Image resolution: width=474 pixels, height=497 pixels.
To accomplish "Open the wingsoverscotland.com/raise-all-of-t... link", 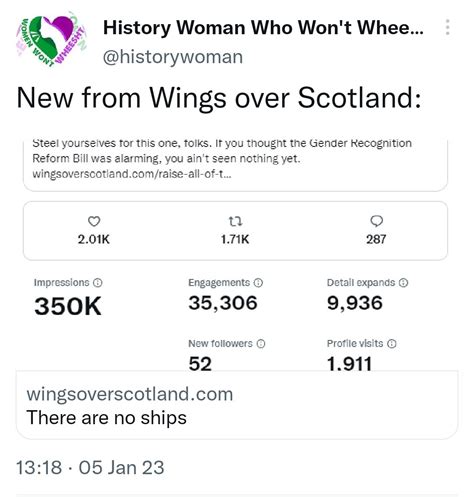I will [132, 174].
